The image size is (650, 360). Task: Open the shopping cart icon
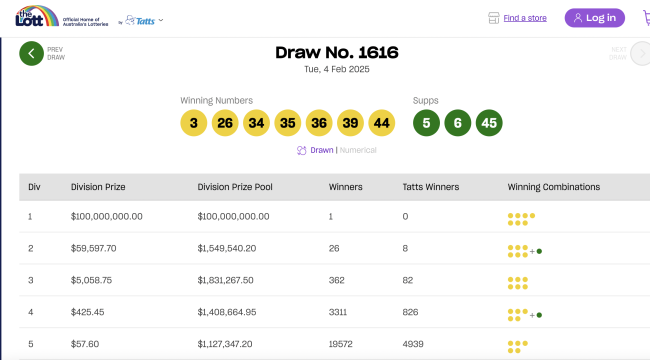[x=646, y=18]
